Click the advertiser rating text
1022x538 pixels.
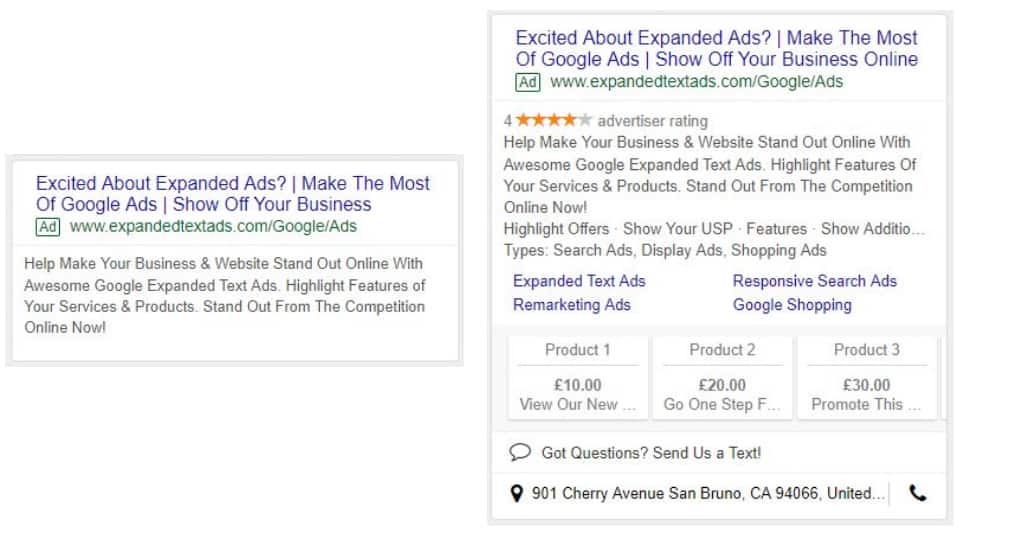coord(652,121)
